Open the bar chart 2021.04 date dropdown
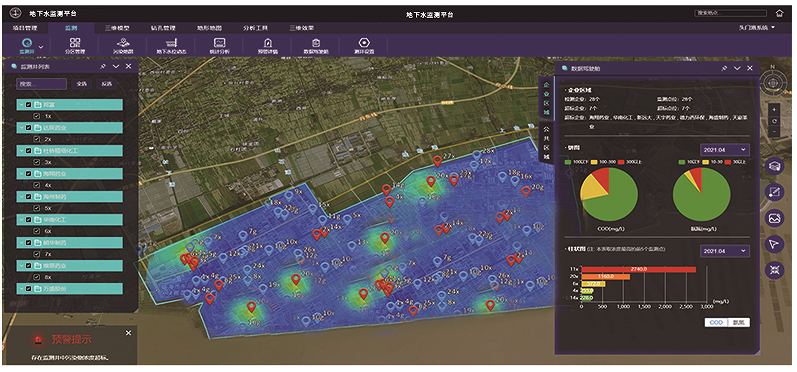This screenshot has height=372, width=797. (724, 251)
